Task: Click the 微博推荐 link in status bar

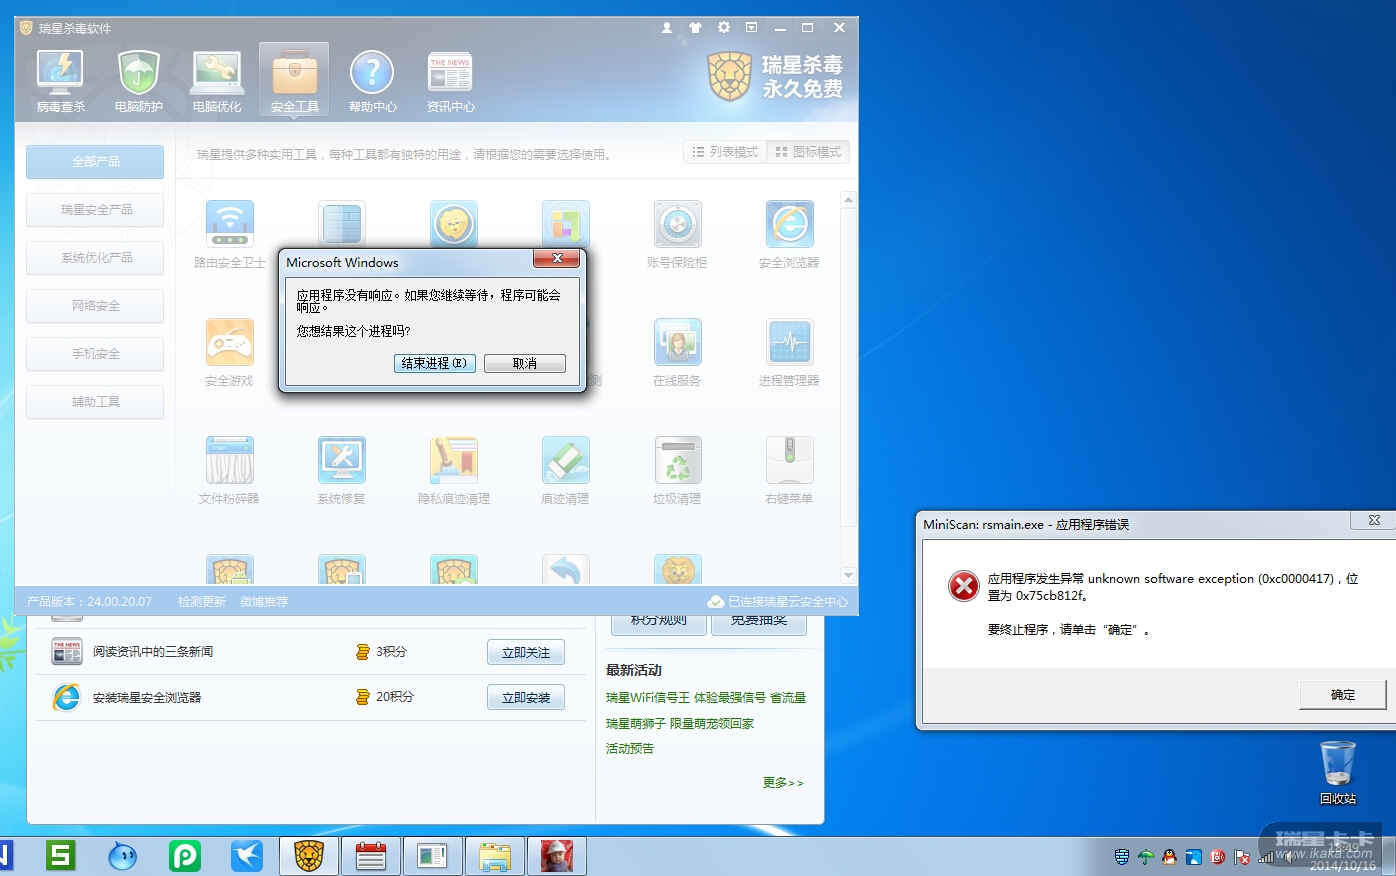Action: [264, 601]
